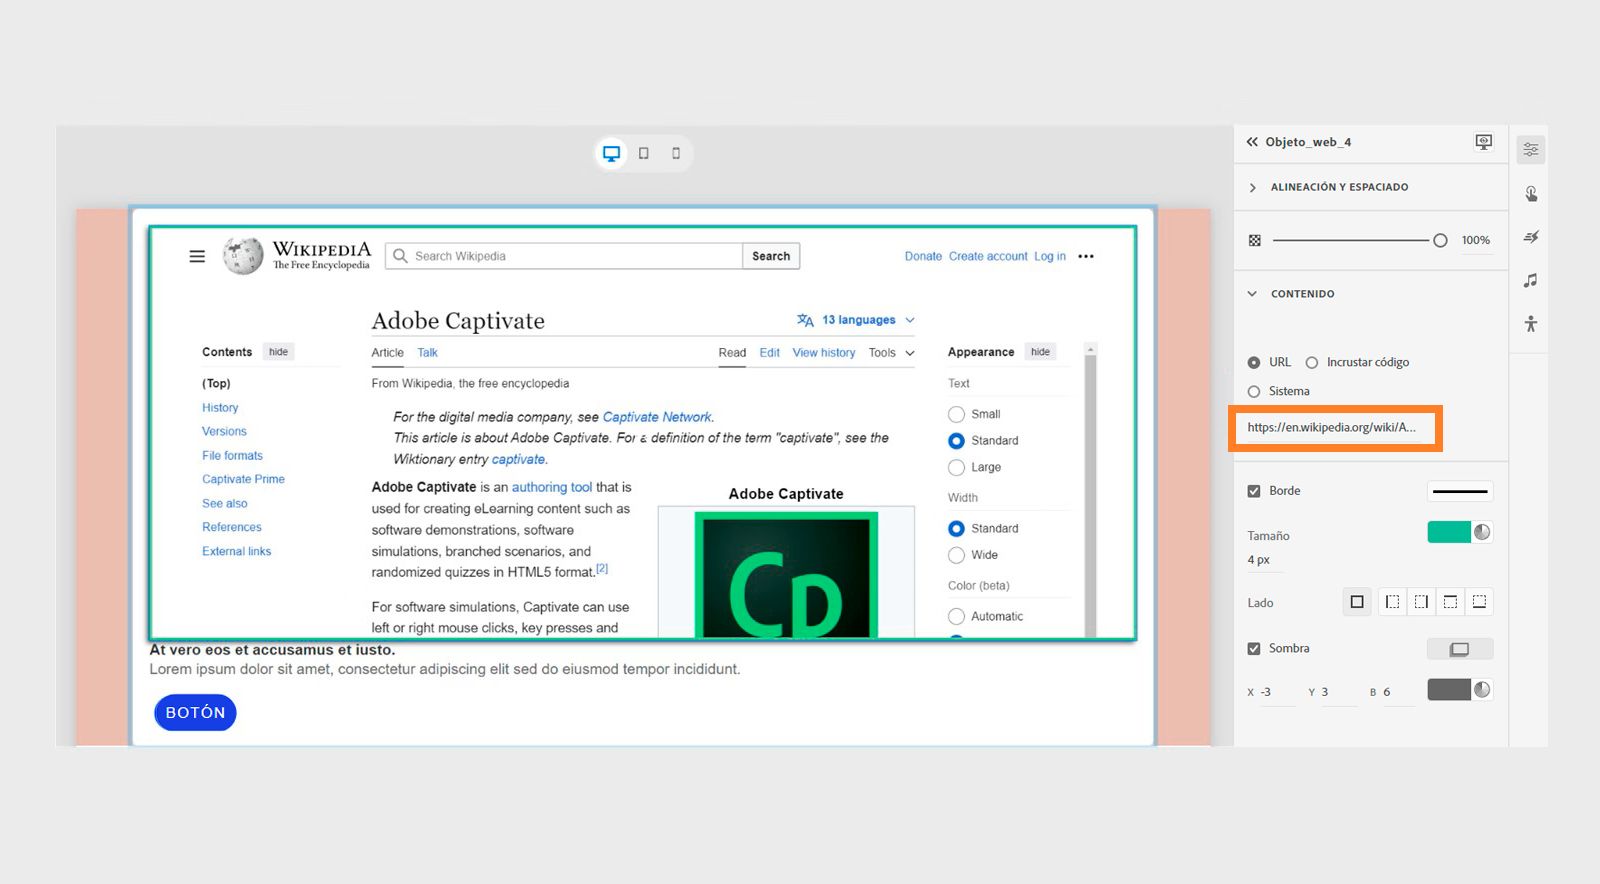This screenshot has height=884, width=1600.
Task: Edit shadow X offset value
Action: click(x=1278, y=693)
